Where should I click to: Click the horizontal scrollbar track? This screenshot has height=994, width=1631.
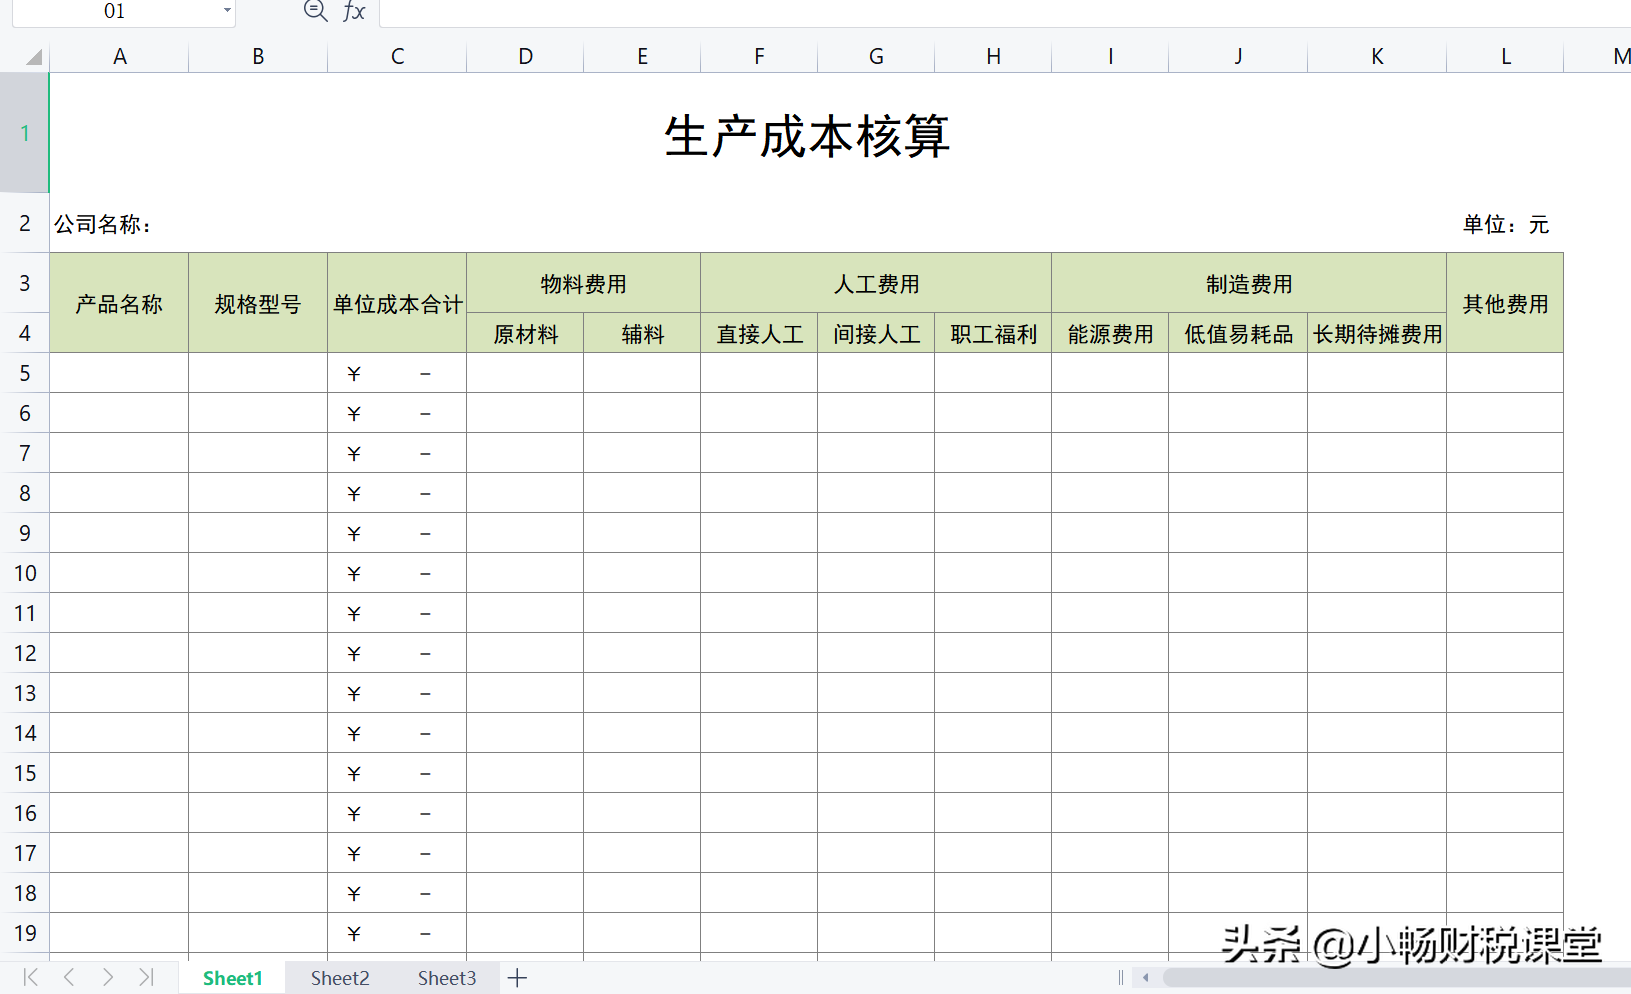pyautogui.click(x=1400, y=978)
